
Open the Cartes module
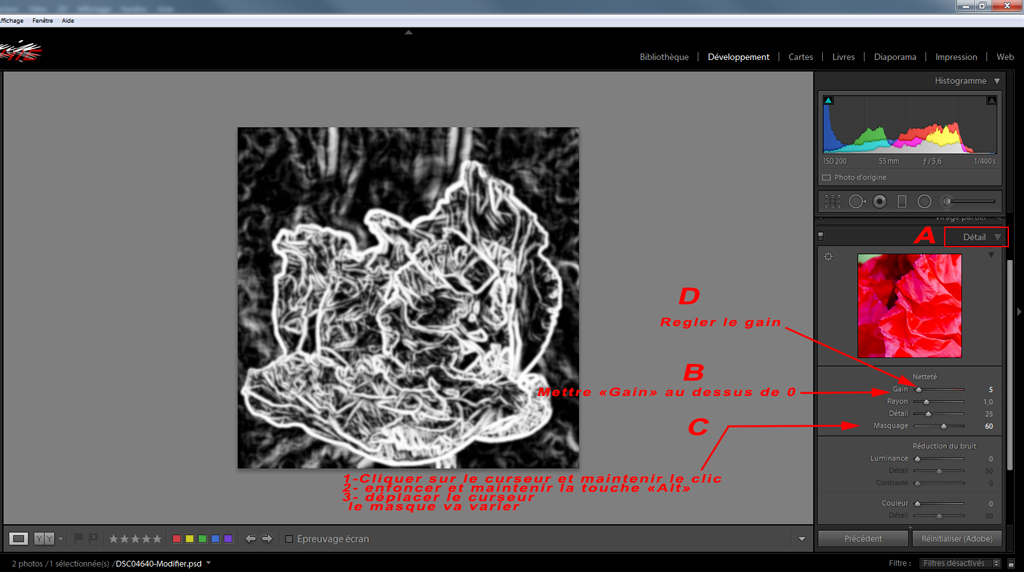[800, 57]
